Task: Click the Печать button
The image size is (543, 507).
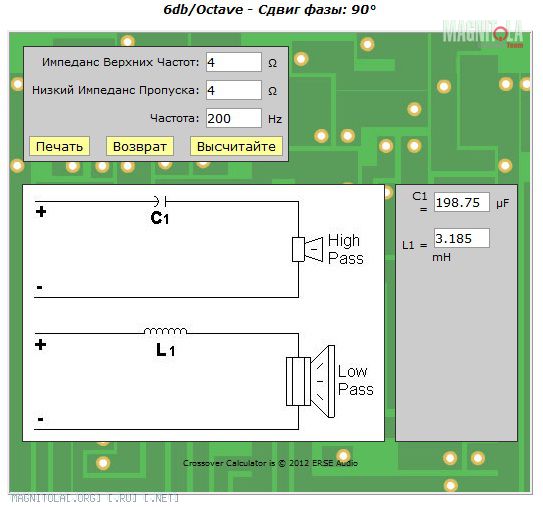Action: (x=60, y=146)
